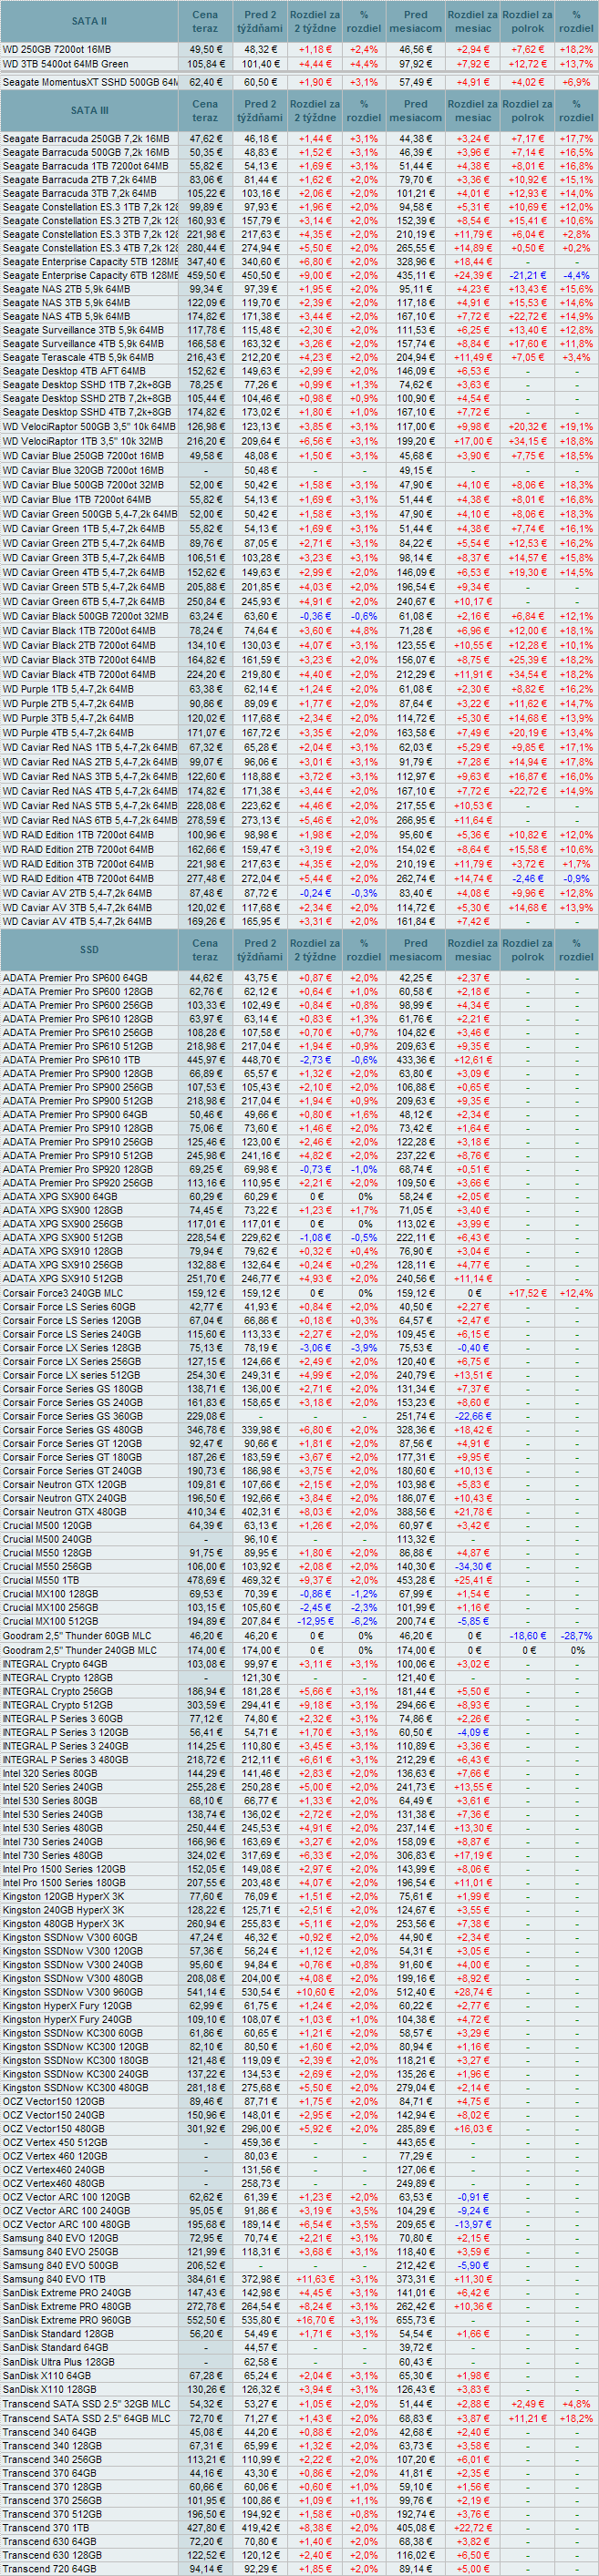
Task: Select Goodram 2,5" Thunder 60GB MLC
Action: pyautogui.click(x=77, y=1636)
